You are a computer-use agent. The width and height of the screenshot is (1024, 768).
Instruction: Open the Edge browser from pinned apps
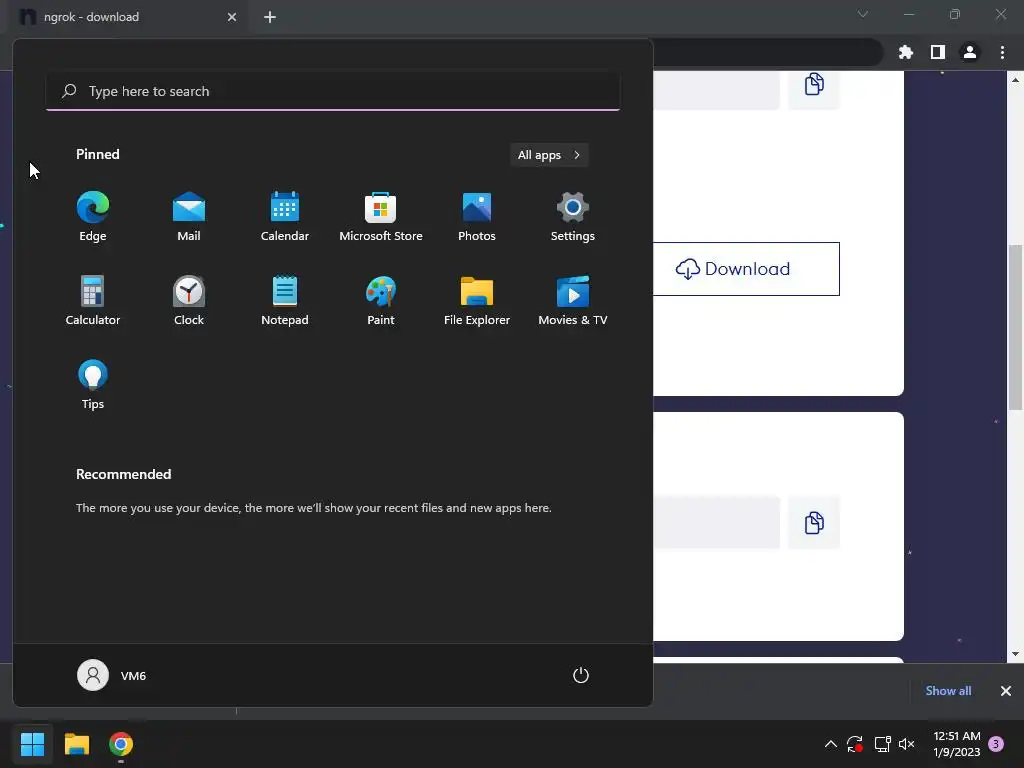(93, 217)
